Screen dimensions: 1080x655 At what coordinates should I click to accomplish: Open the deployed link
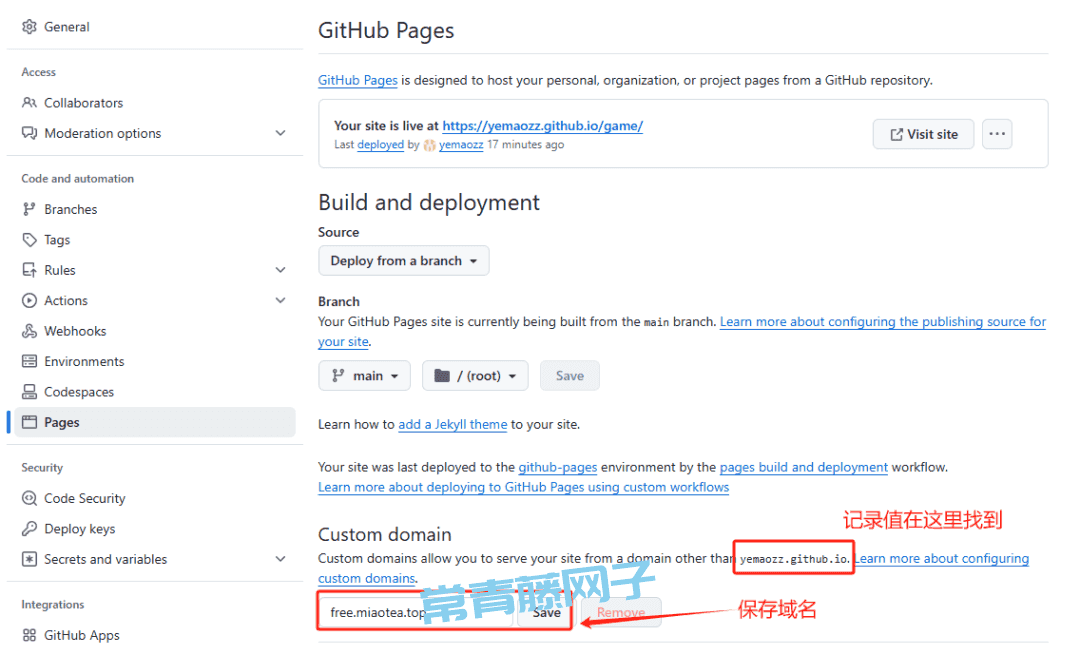click(380, 145)
